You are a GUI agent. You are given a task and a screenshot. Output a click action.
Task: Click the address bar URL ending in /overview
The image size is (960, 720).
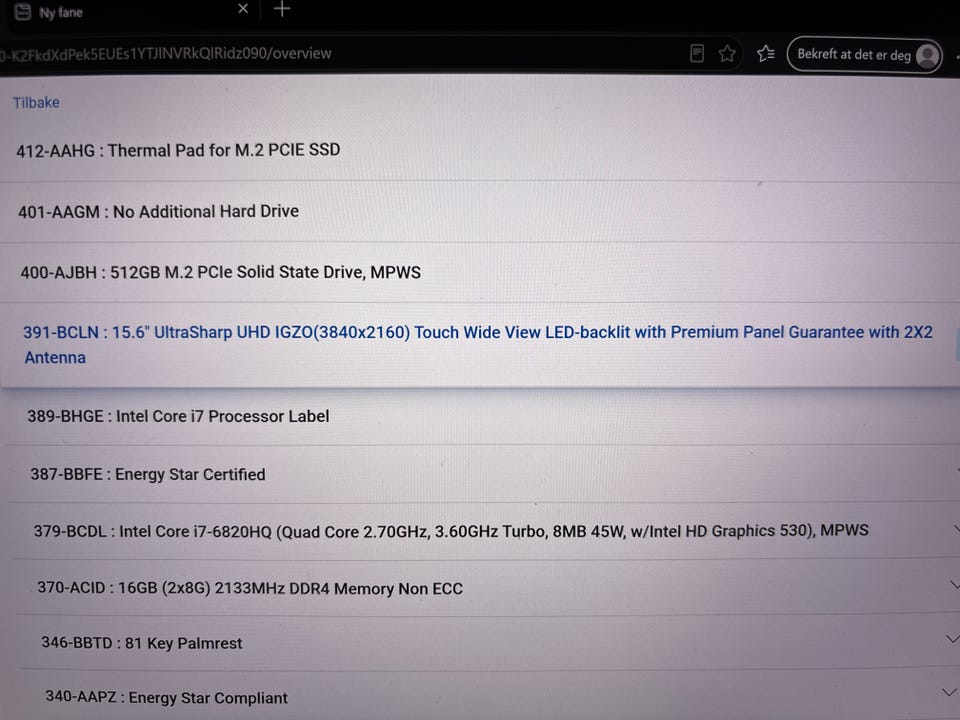point(167,53)
